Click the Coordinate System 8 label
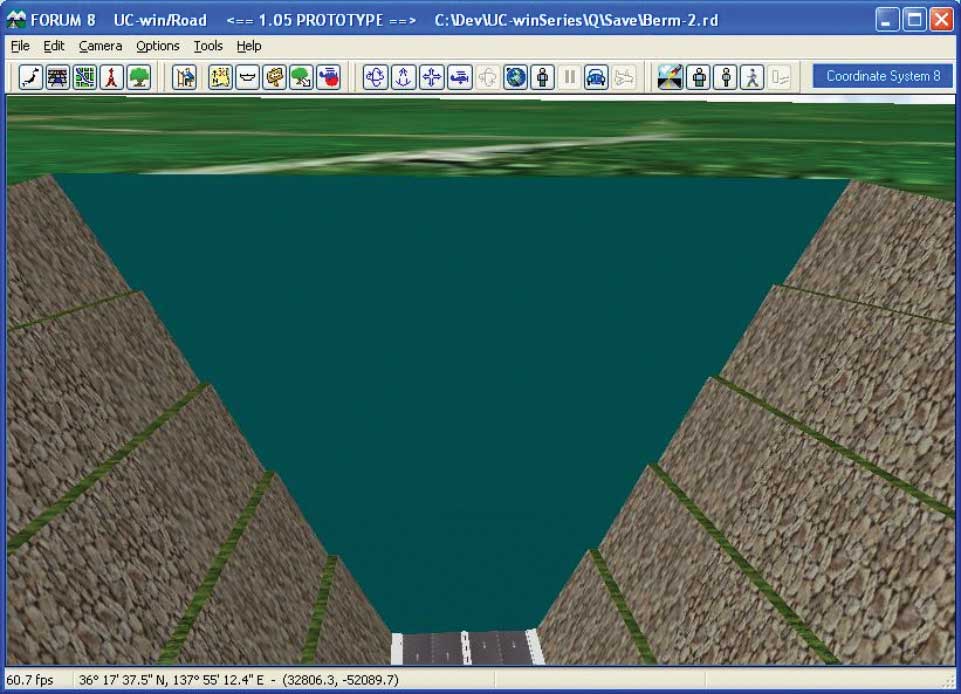Viewport: 961px width, 694px height. 883,76
